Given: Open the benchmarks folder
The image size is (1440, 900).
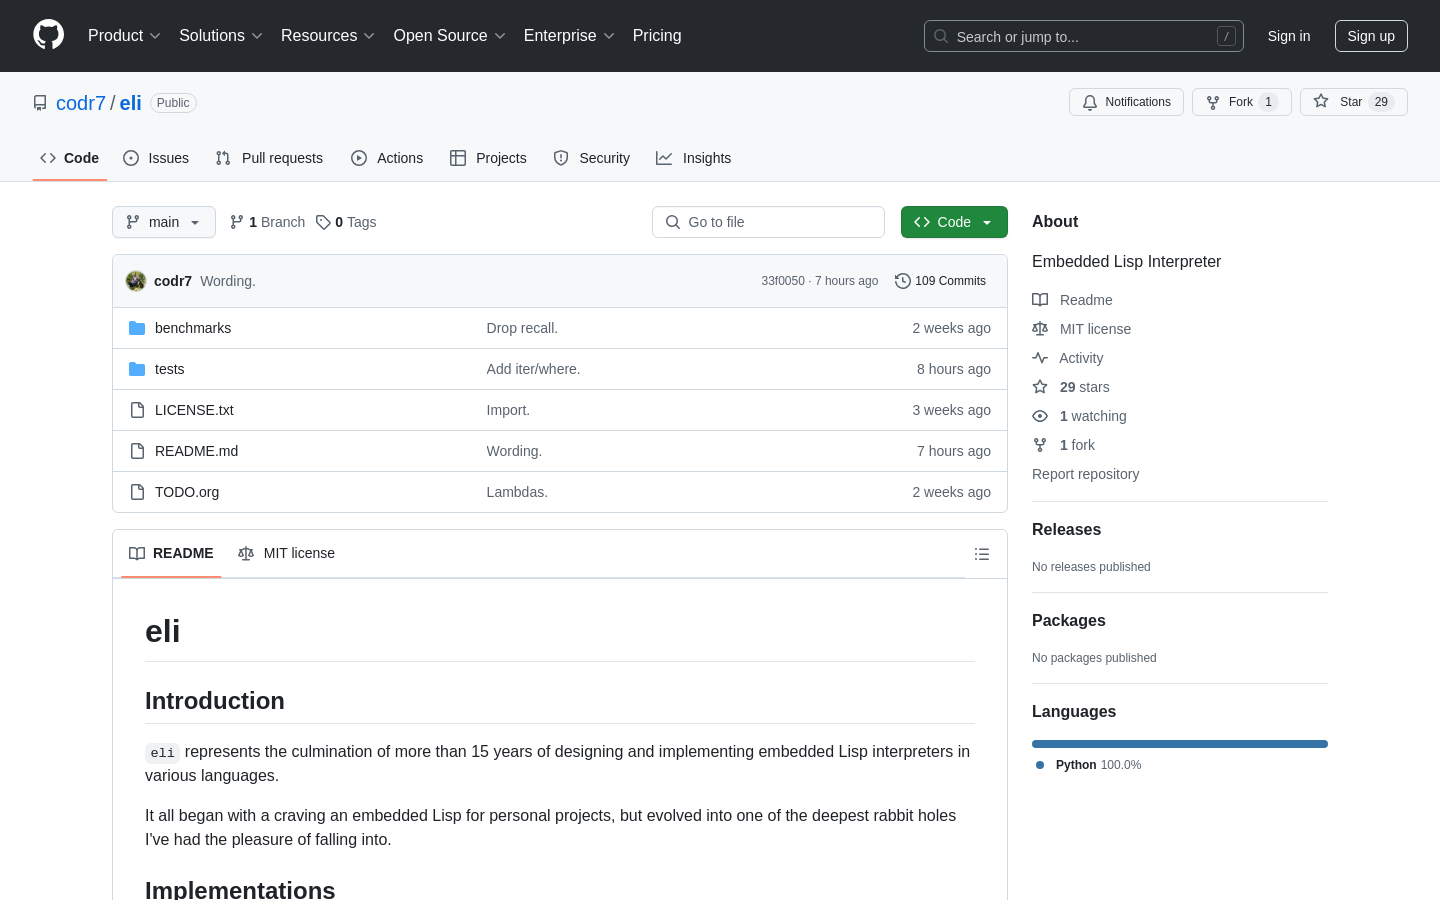Looking at the screenshot, I should point(193,328).
